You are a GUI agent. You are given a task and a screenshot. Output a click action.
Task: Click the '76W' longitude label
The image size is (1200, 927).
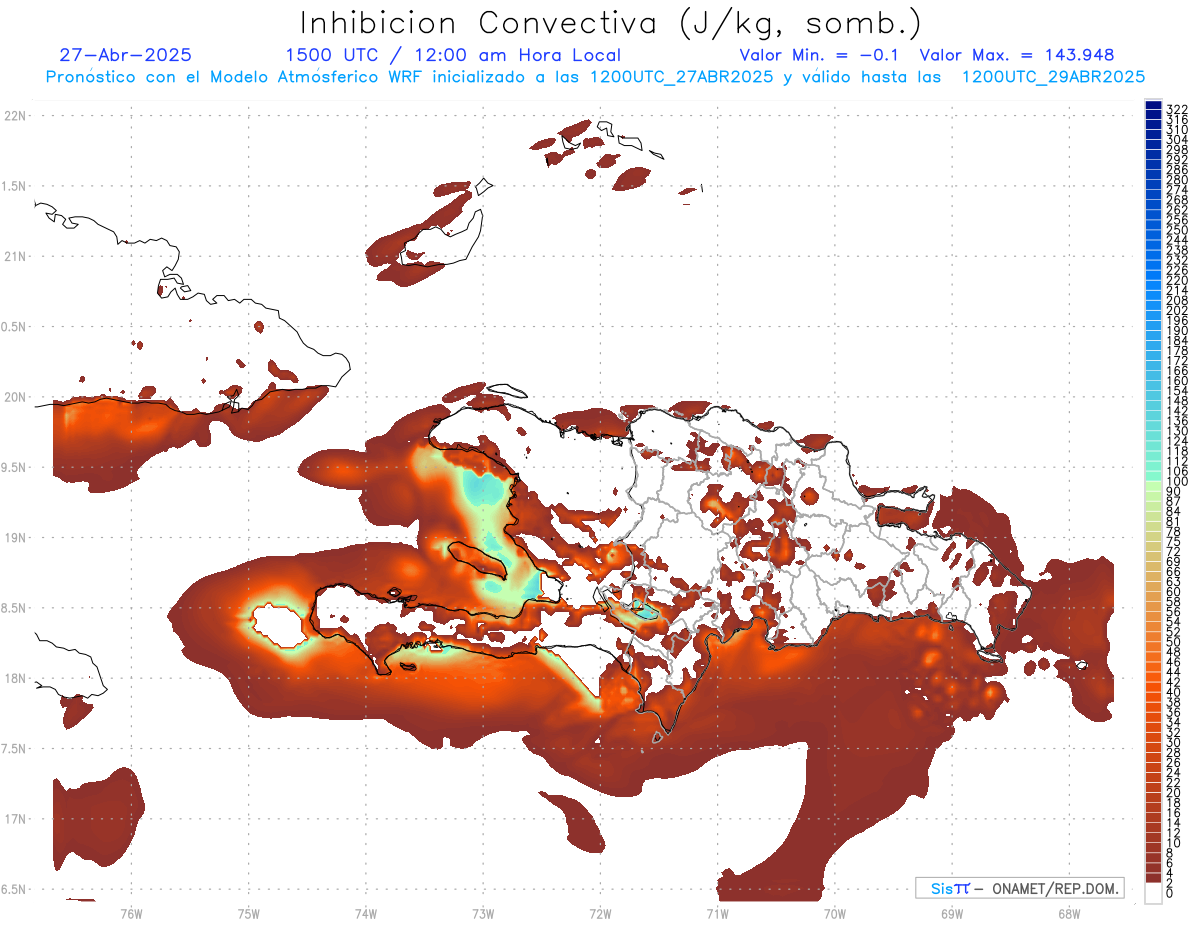point(131,912)
